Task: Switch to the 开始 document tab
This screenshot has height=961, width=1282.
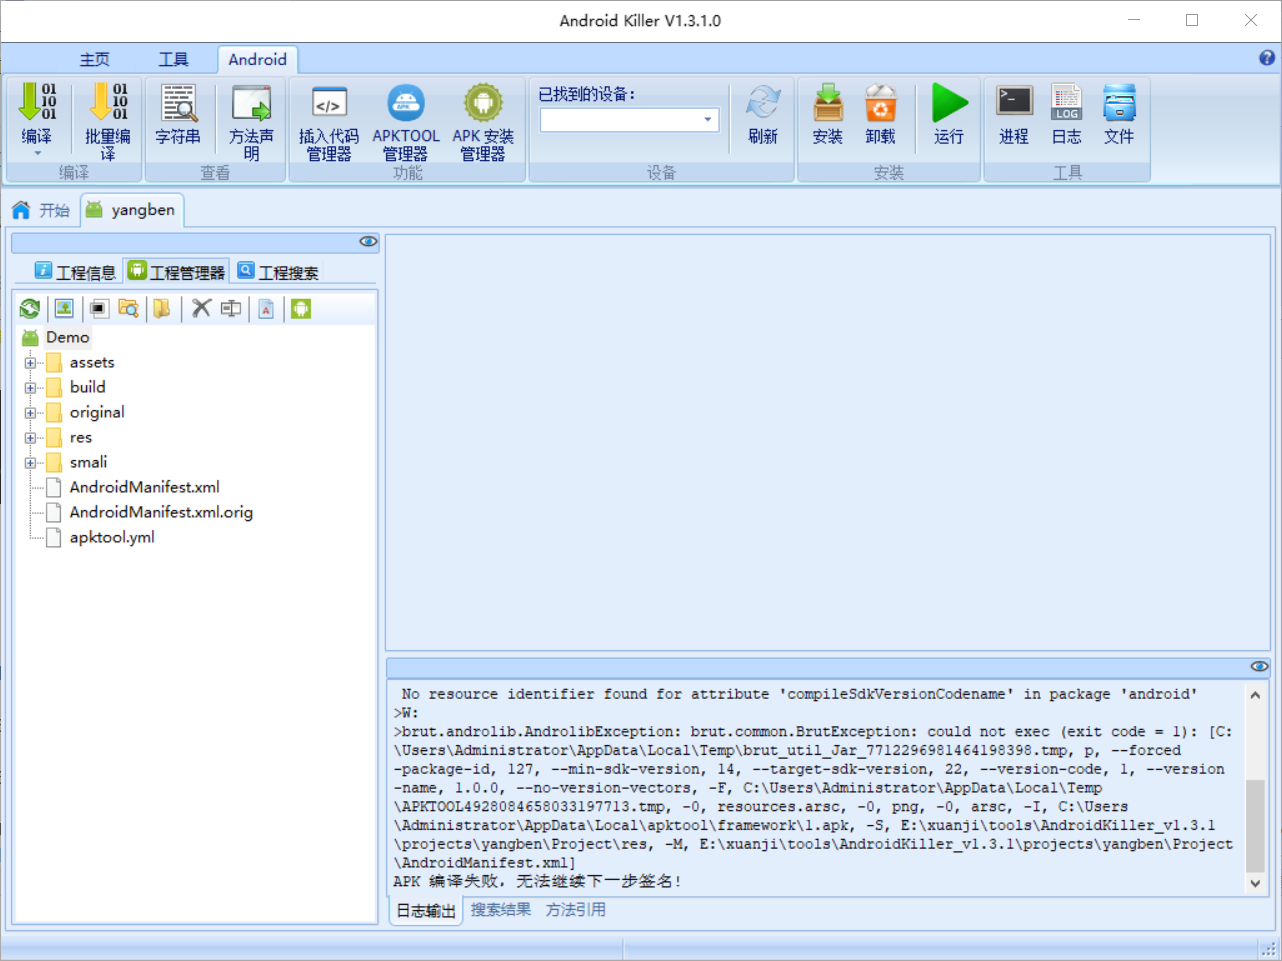Action: tap(41, 210)
